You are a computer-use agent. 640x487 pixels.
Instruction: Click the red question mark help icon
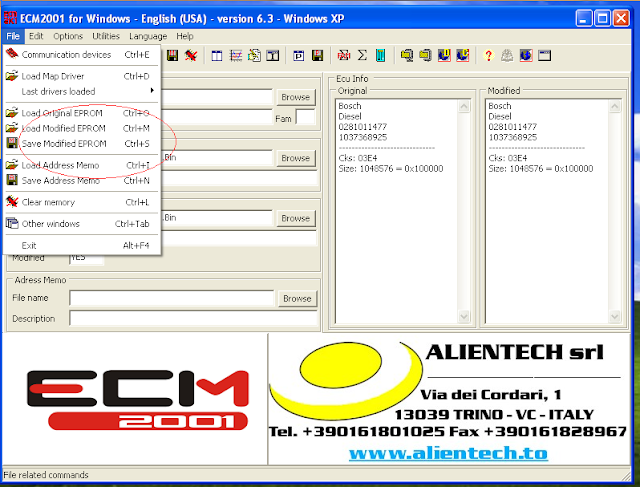(489, 55)
